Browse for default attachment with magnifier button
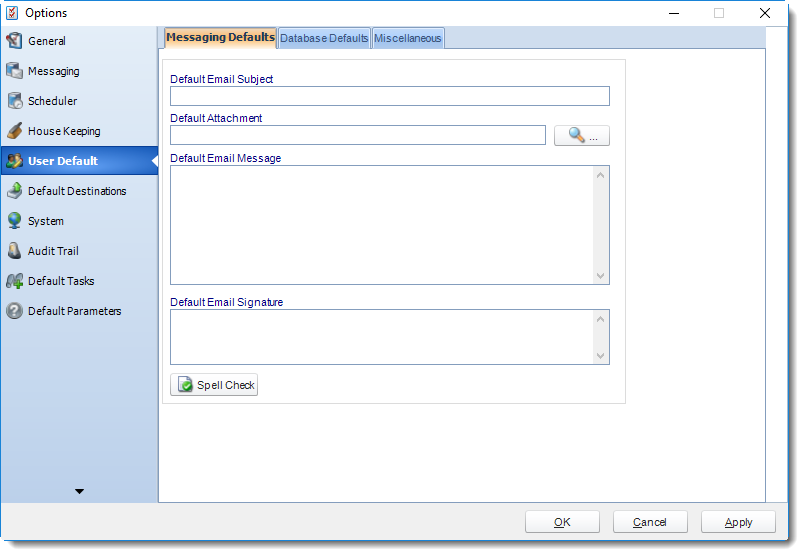 point(581,135)
